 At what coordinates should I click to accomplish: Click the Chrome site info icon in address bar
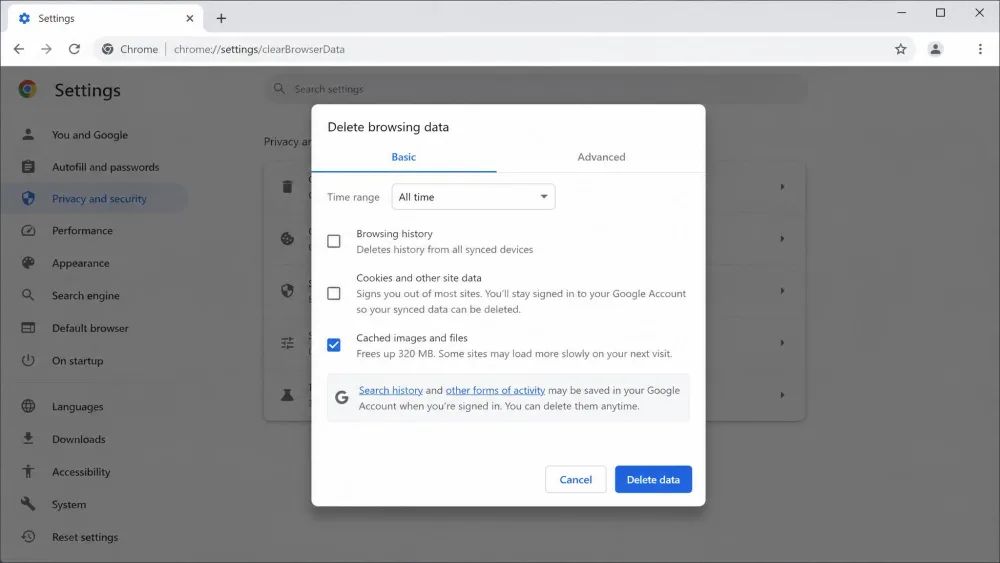tap(108, 49)
